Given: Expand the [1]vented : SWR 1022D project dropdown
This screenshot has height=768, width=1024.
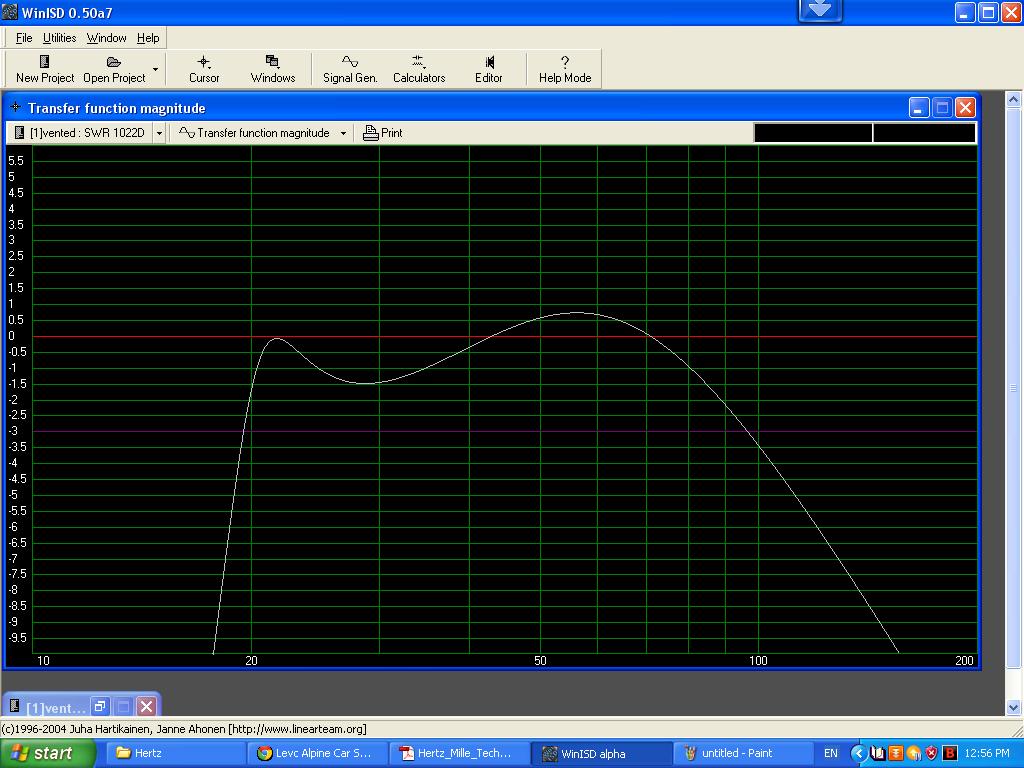Looking at the screenshot, I should [159, 133].
